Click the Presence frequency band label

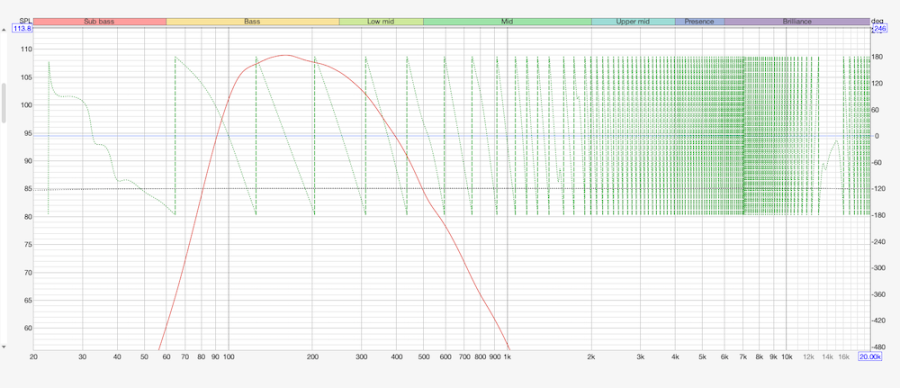[x=700, y=22]
